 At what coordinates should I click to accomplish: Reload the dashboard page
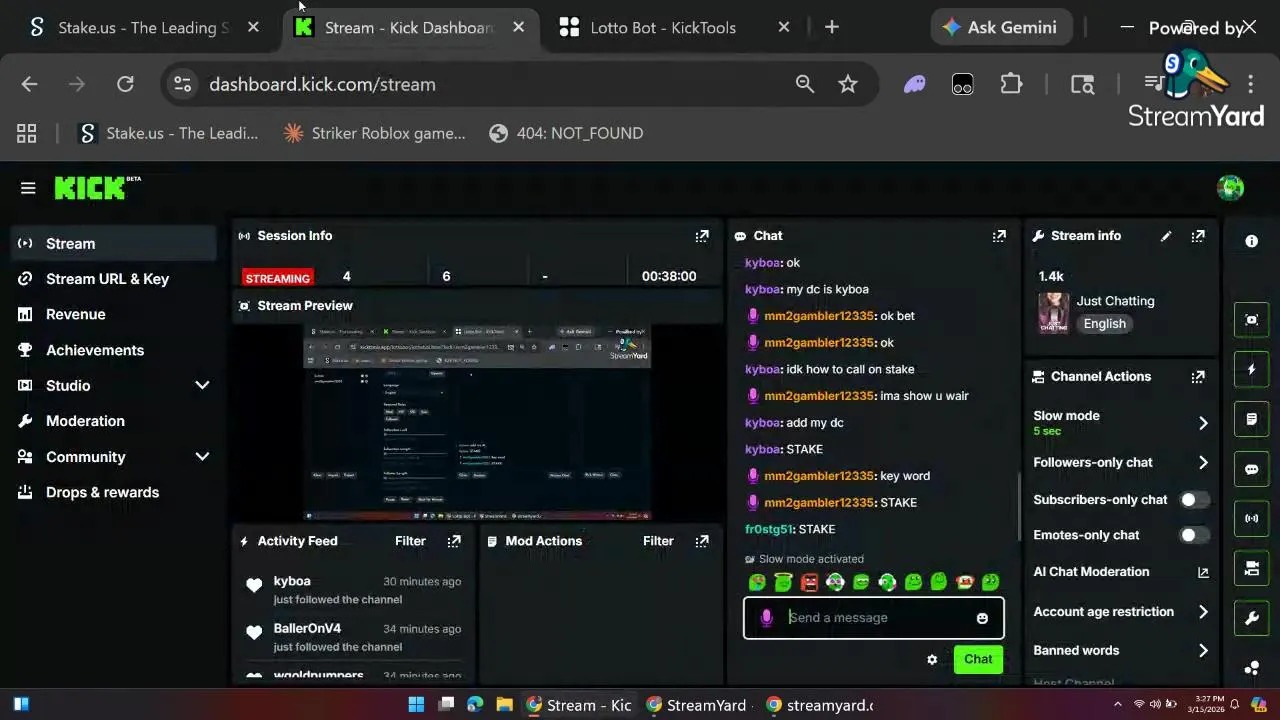pos(125,84)
